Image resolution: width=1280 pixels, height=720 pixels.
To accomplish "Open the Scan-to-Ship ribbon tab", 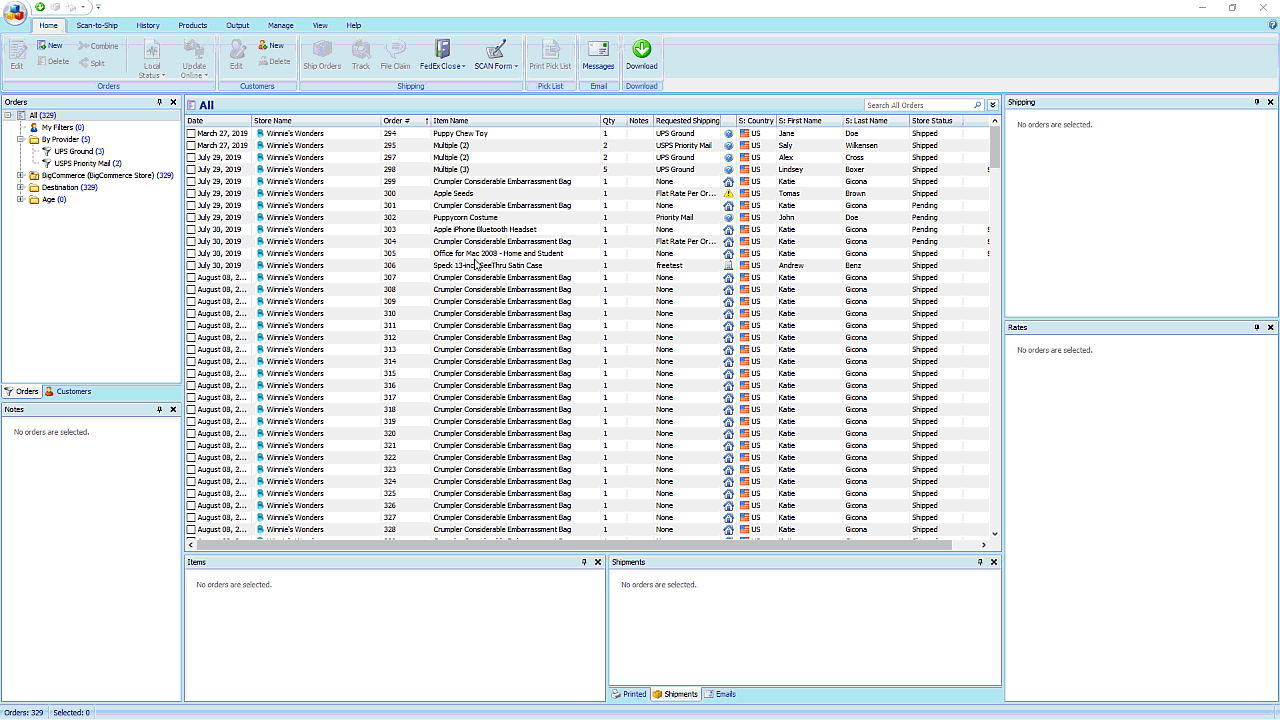I will pos(97,25).
